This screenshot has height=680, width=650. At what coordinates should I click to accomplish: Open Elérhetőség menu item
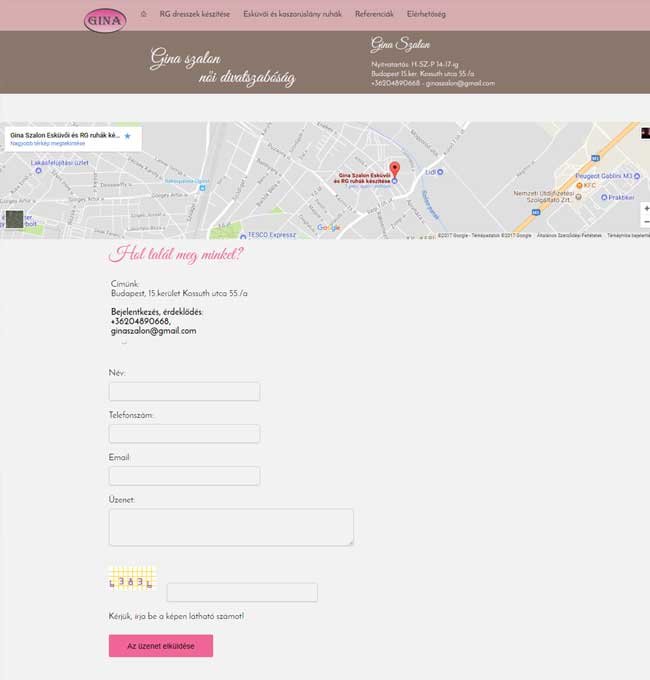426,14
